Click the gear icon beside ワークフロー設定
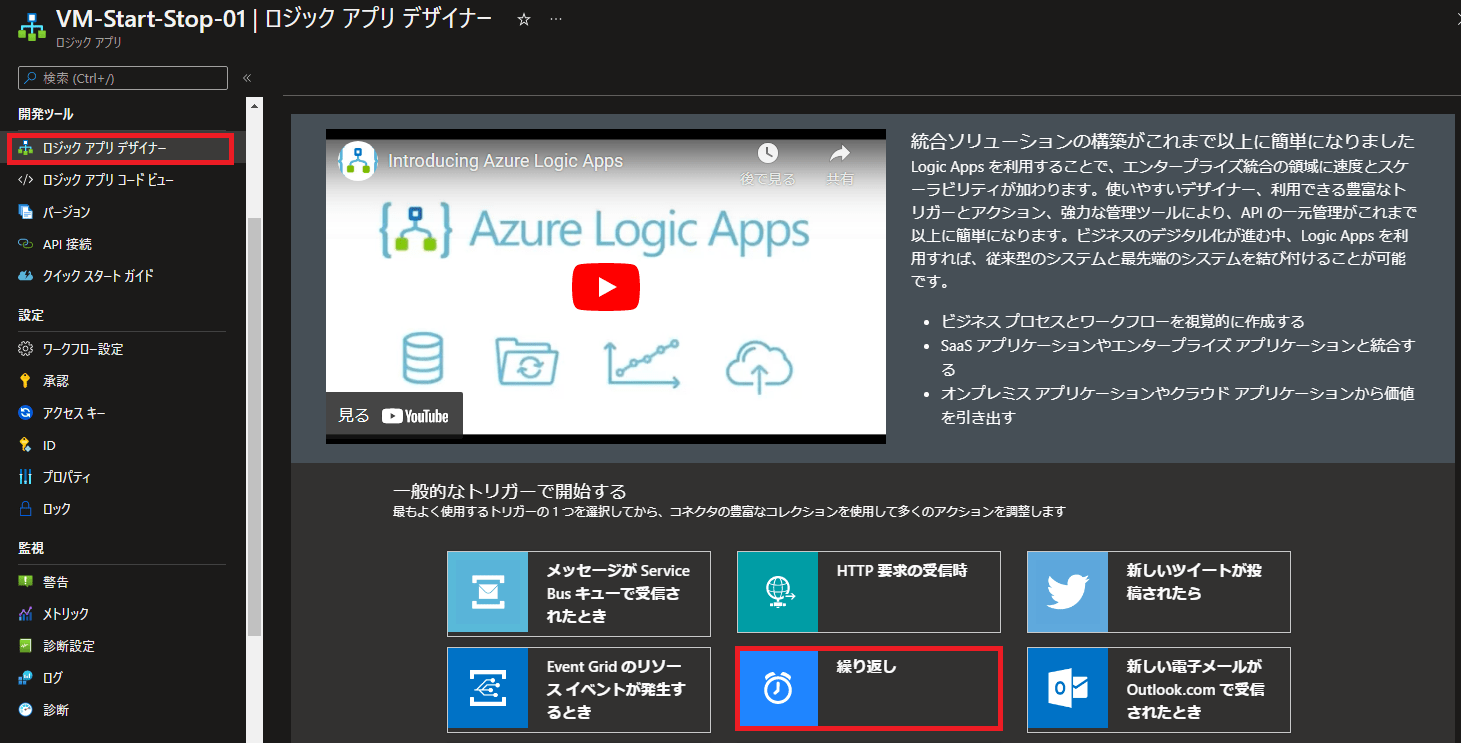The image size is (1461, 743). 26,349
